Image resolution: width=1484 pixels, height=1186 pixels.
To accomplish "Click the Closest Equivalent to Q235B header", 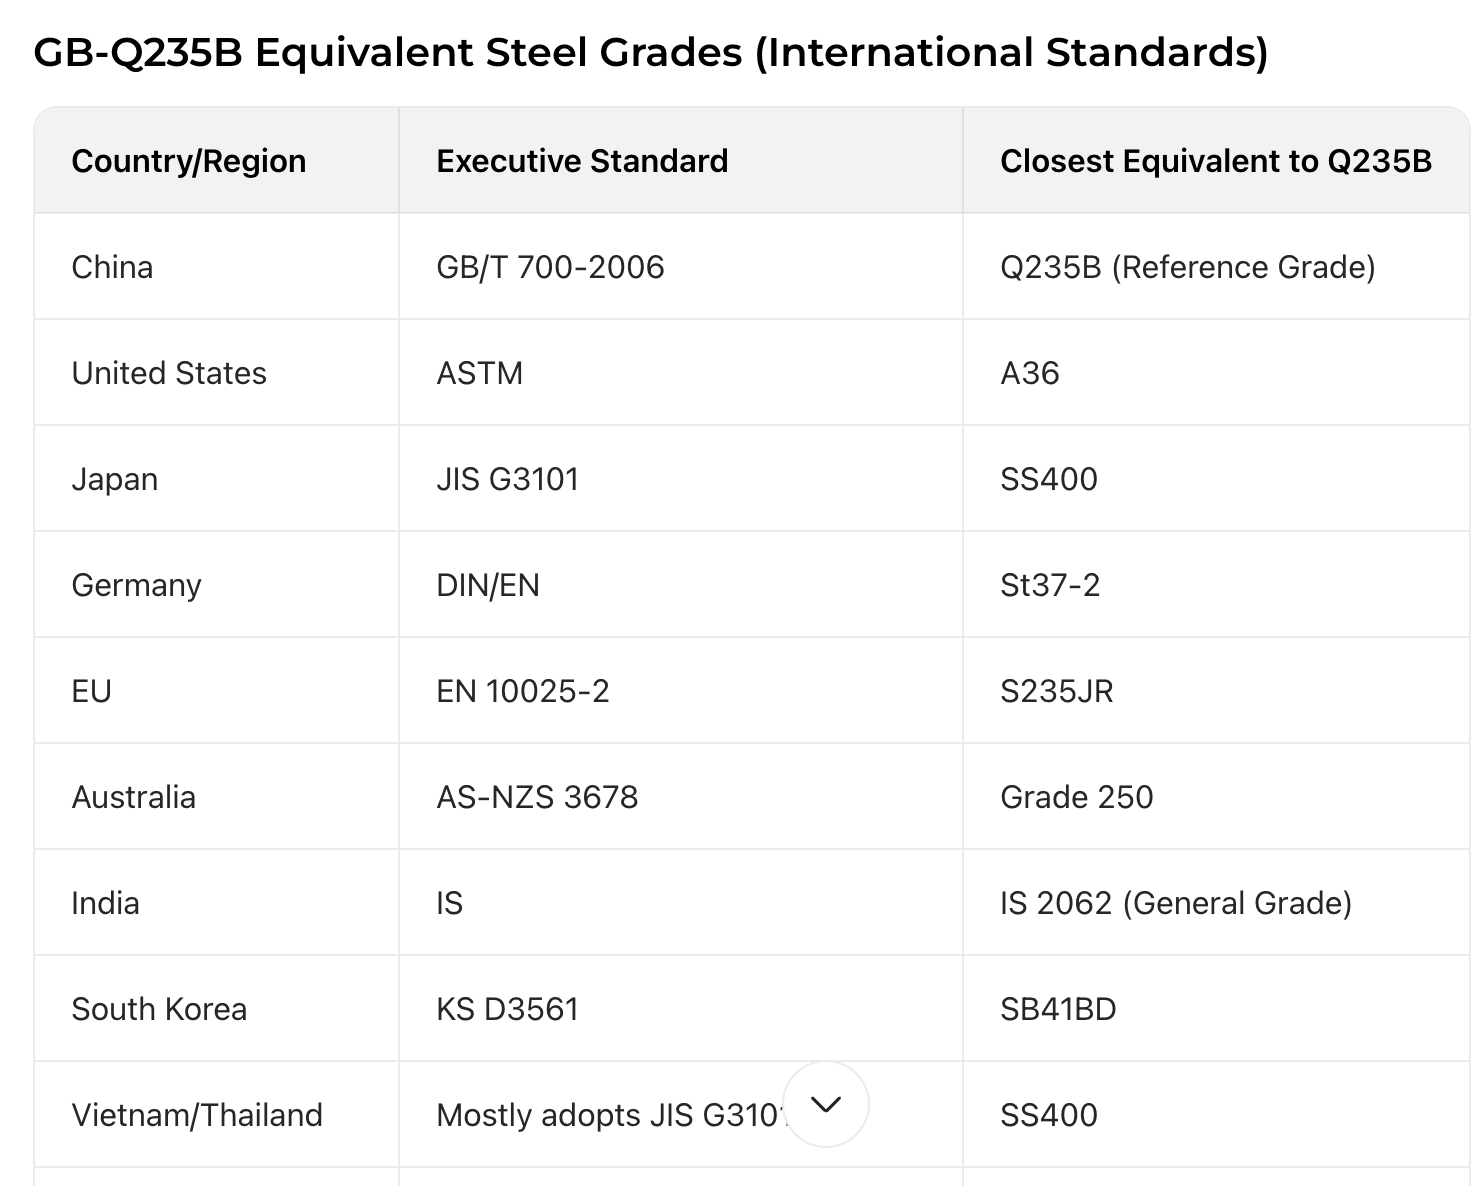I will pos(1216,161).
